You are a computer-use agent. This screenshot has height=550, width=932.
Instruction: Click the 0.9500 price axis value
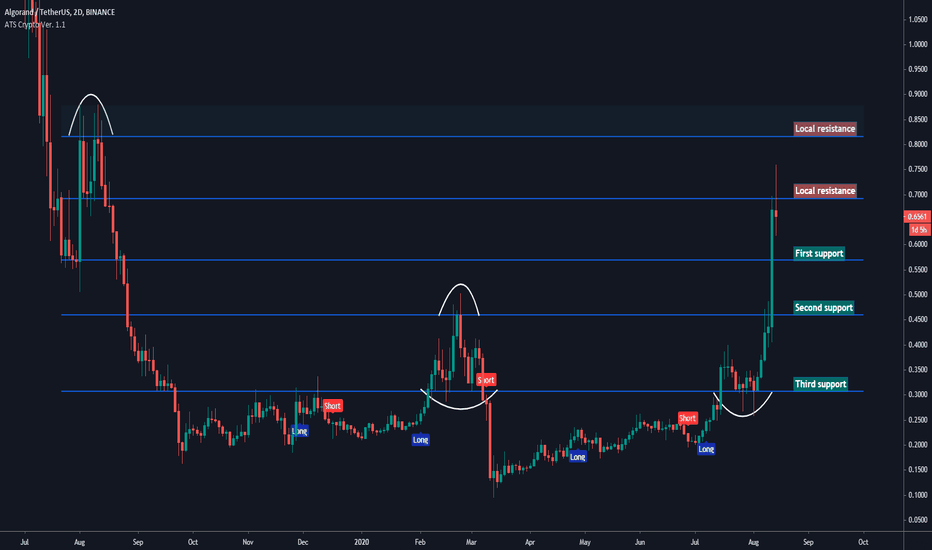(918, 70)
